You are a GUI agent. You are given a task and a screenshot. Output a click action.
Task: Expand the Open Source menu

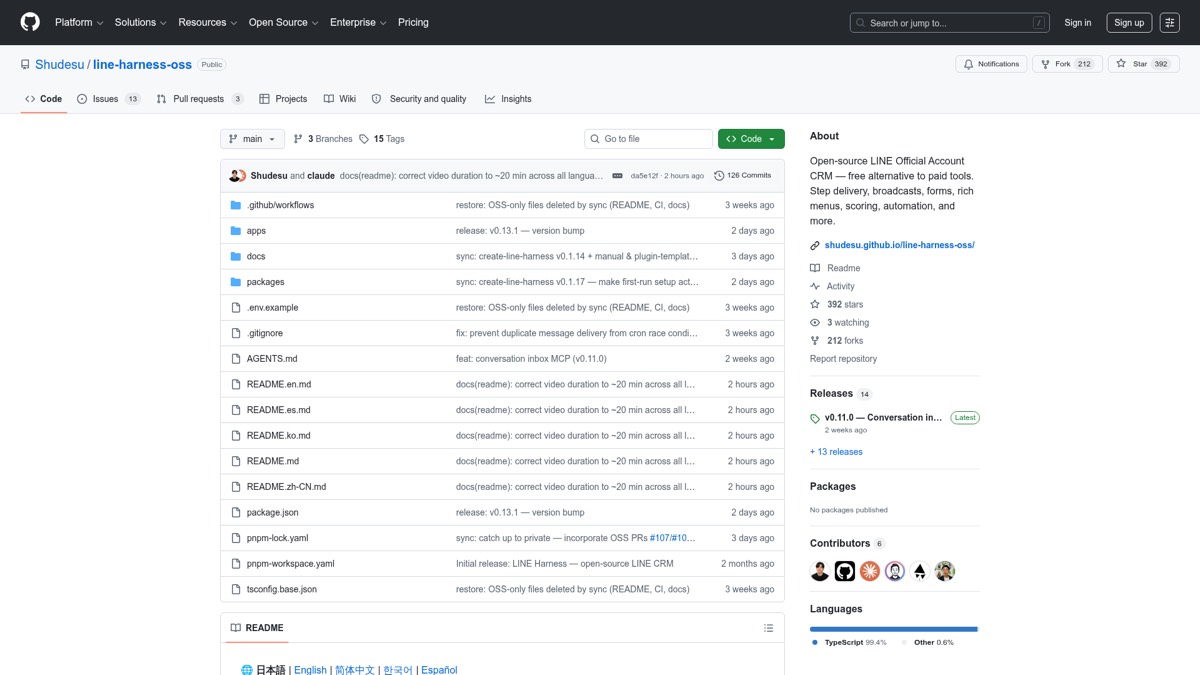click(x=283, y=22)
